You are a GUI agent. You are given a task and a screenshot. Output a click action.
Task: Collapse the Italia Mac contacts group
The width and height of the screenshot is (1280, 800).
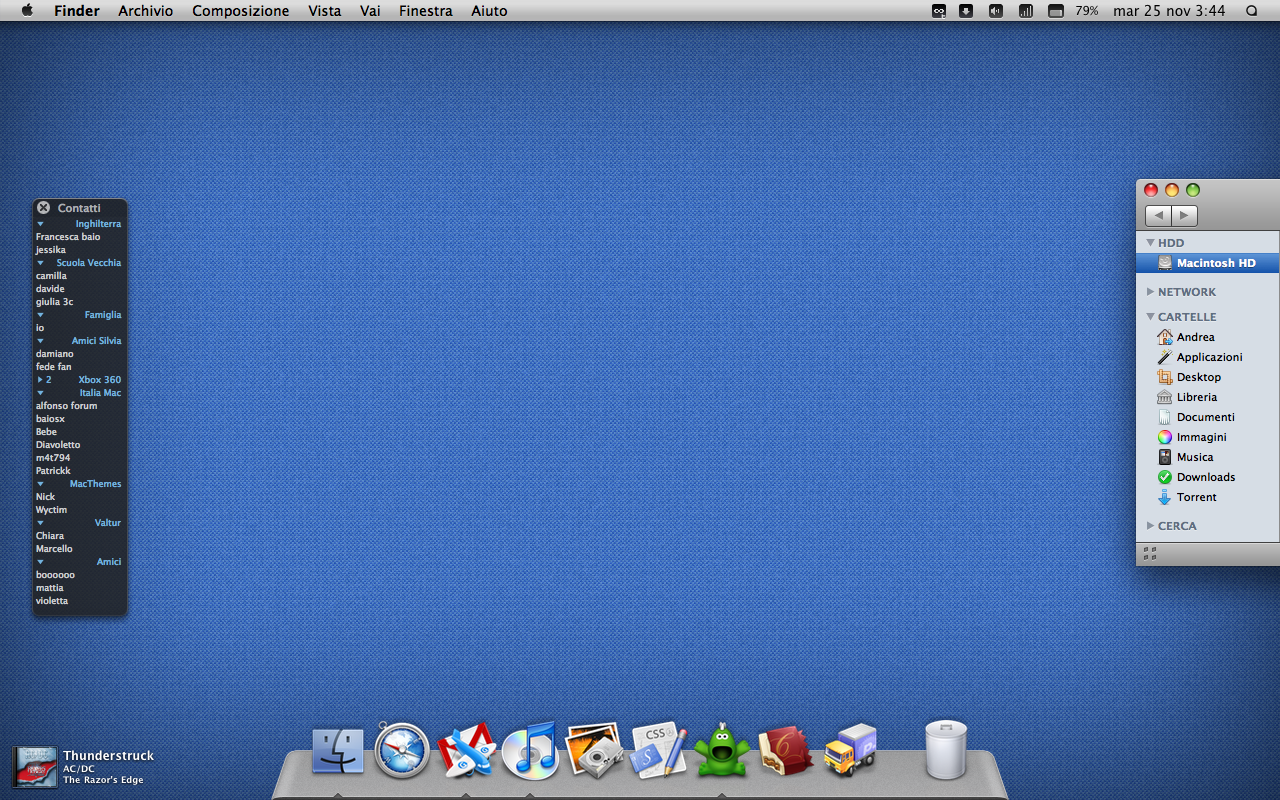pyautogui.click(x=41, y=393)
